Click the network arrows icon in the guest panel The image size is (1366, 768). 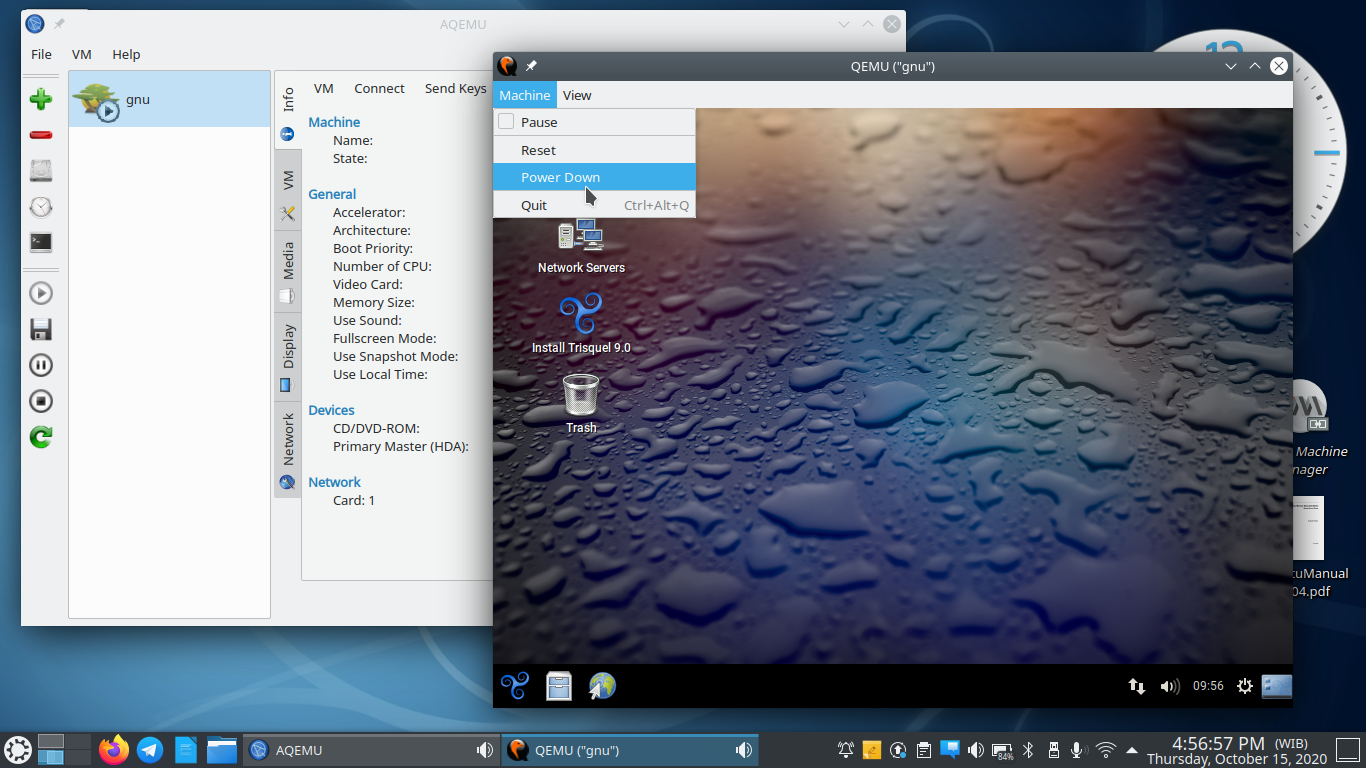[x=1137, y=686]
